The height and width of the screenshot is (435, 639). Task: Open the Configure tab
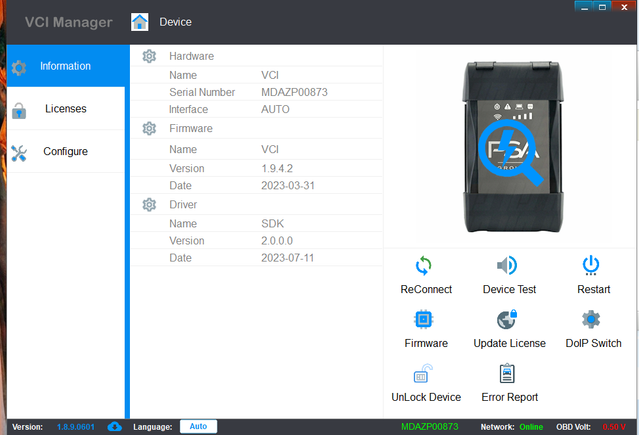[66, 152]
